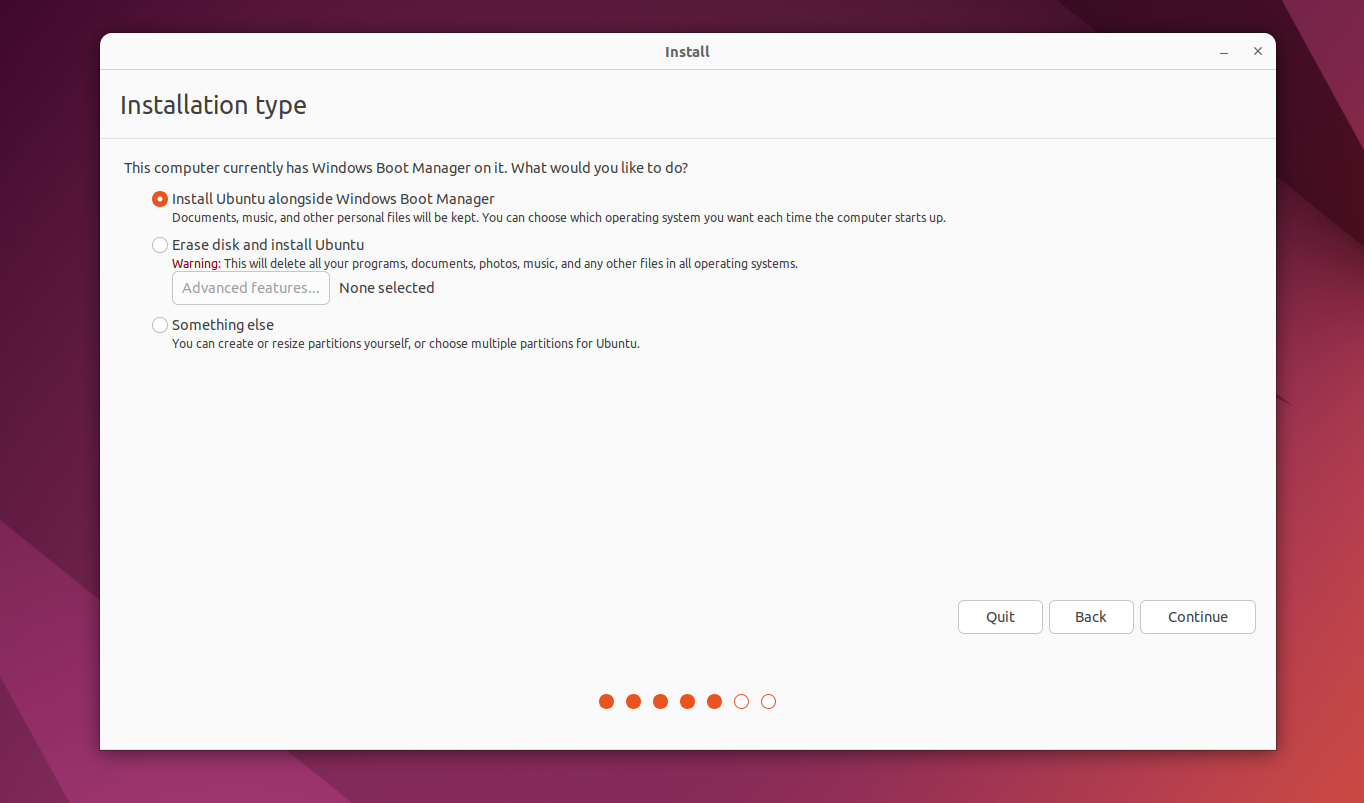
Task: Click the last hollow progress dot
Action: pos(768,701)
